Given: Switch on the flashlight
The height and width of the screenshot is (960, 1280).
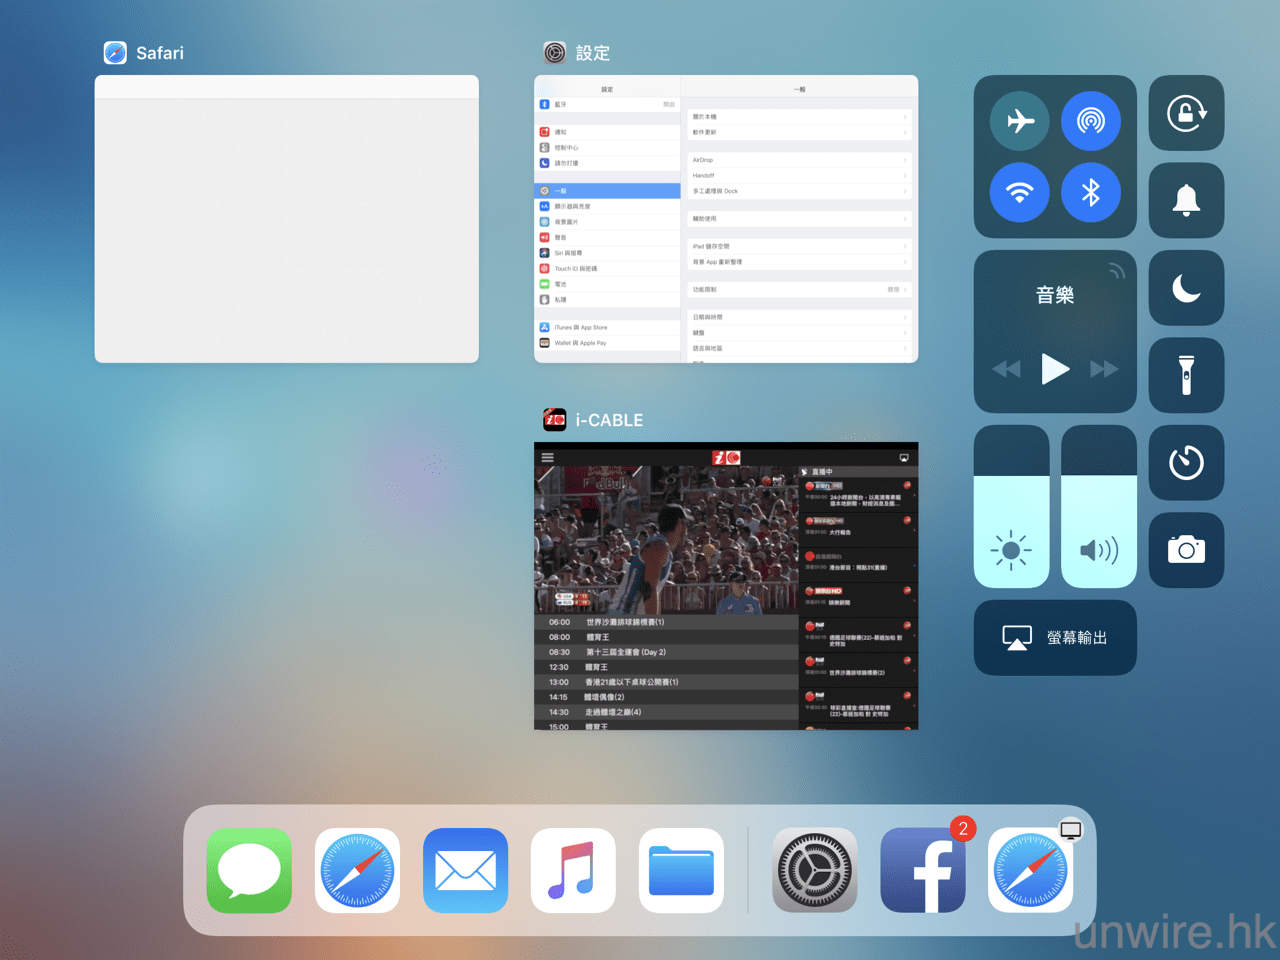Looking at the screenshot, I should pos(1186,375).
